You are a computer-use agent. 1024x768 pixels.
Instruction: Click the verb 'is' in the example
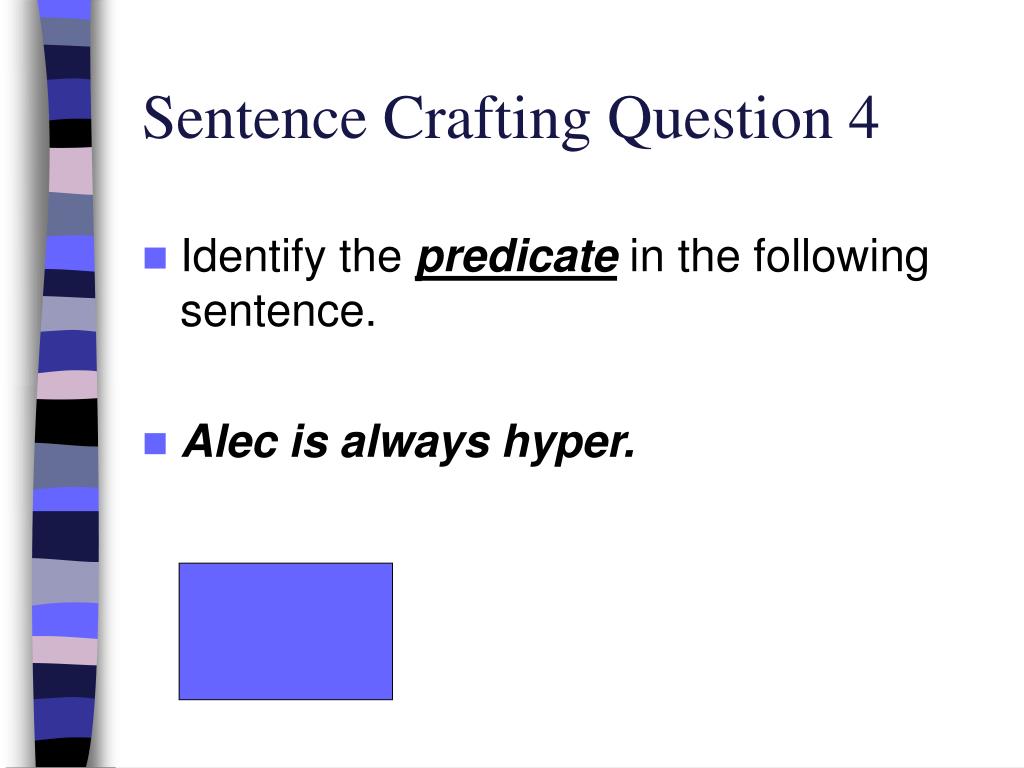click(309, 442)
